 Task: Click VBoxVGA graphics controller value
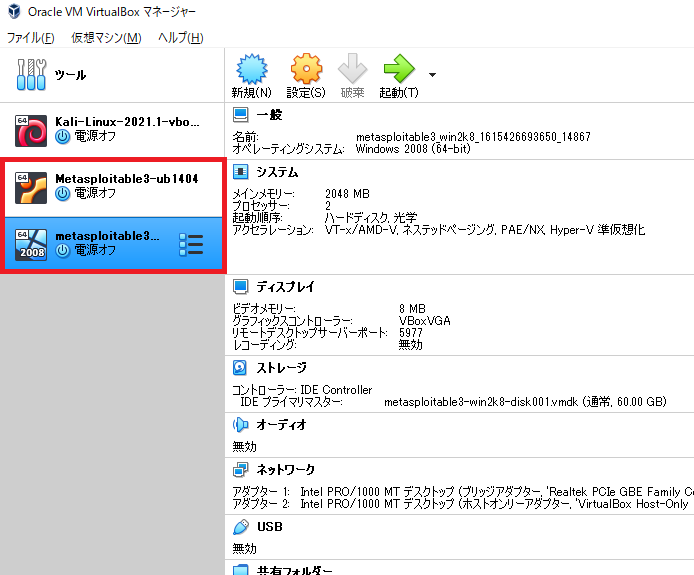click(x=424, y=320)
